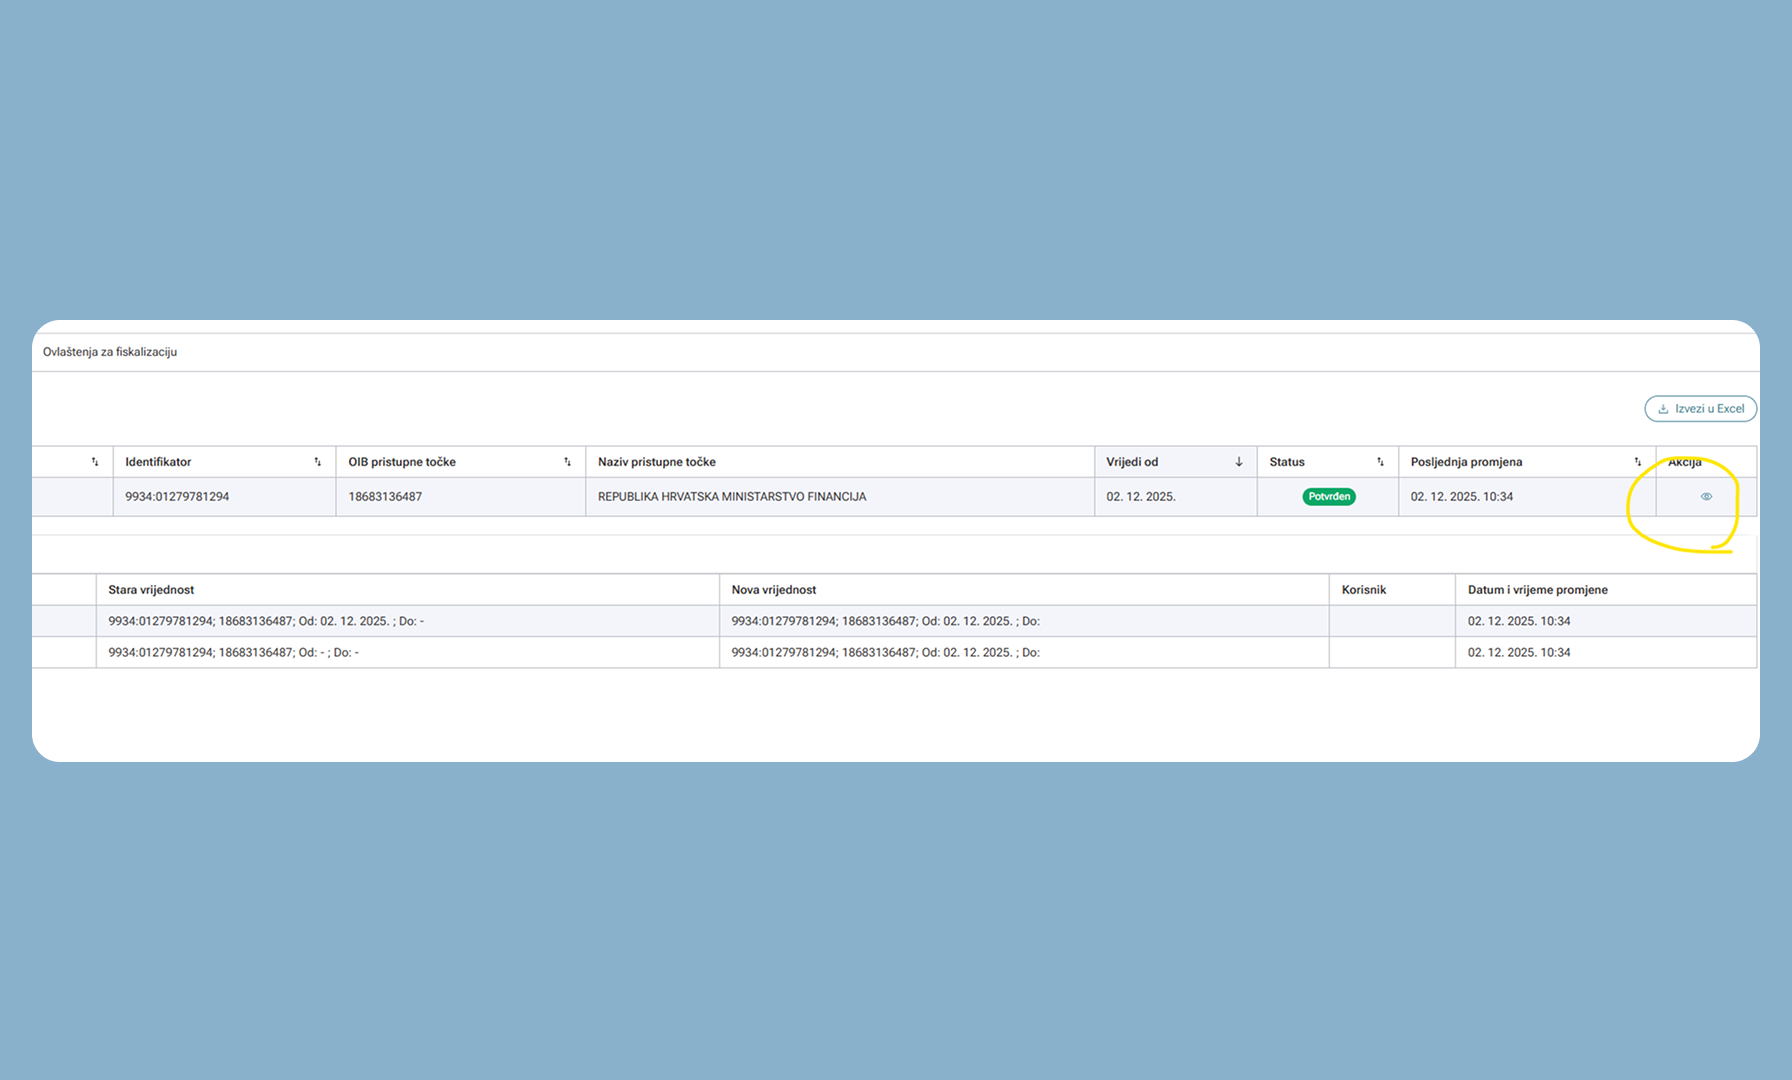This screenshot has width=1792, height=1080.
Task: Click sort icon in Identifikator column header
Action: click(318, 462)
